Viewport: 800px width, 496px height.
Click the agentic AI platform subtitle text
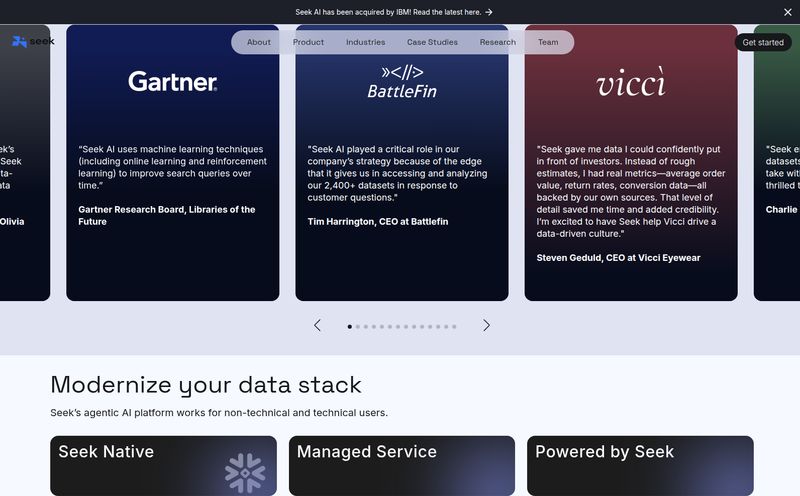click(x=219, y=413)
